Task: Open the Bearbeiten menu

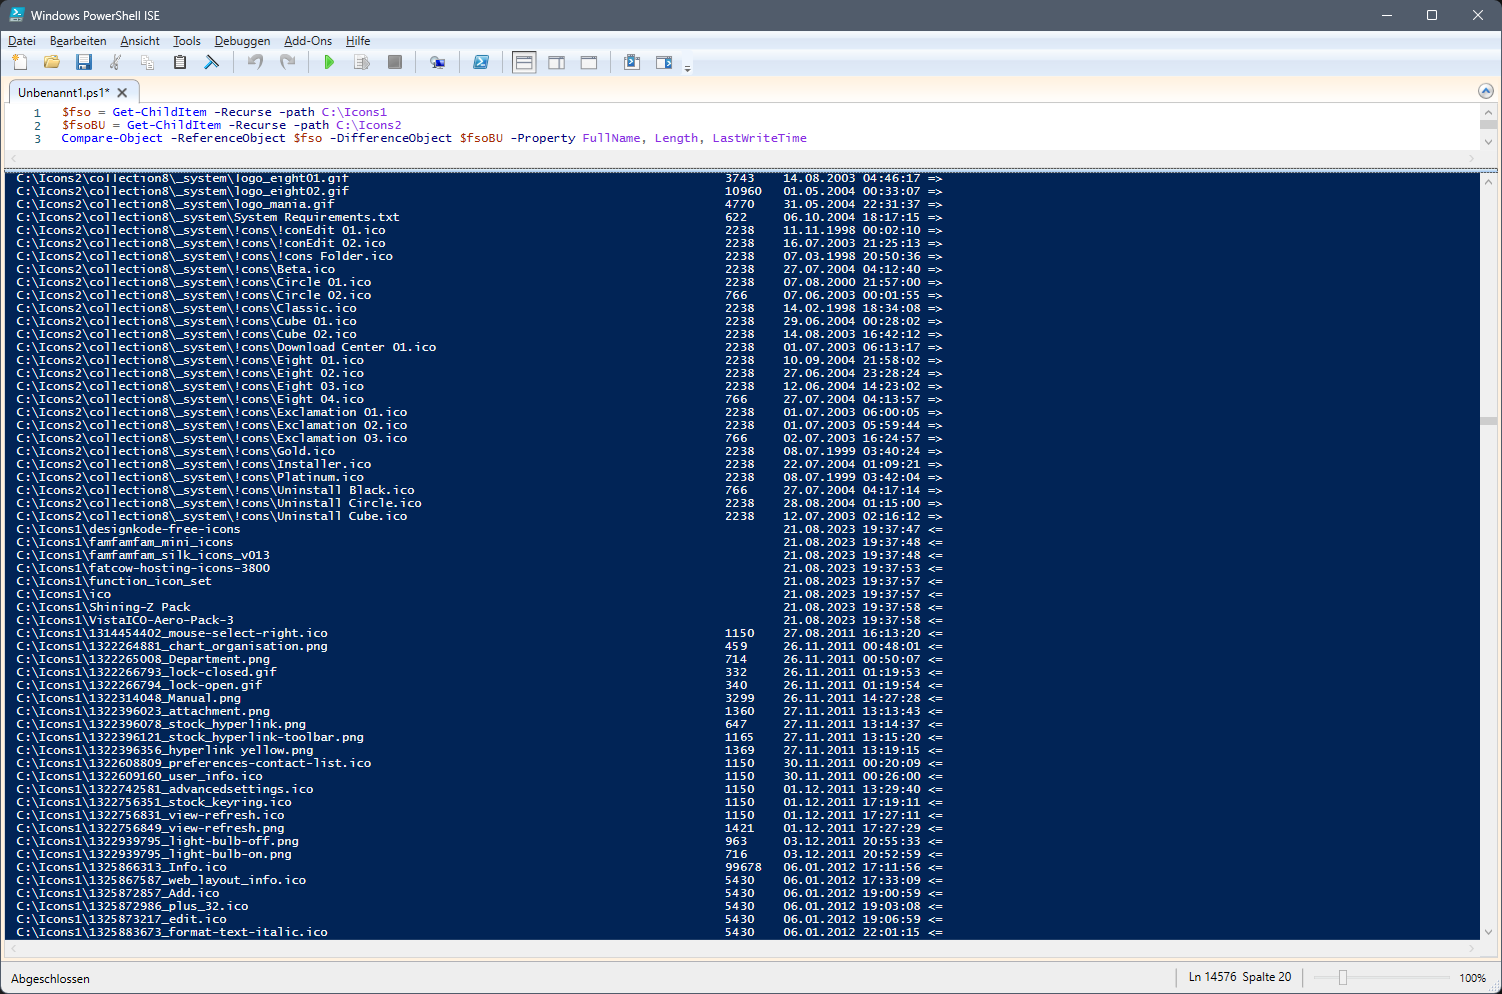Action: [78, 41]
